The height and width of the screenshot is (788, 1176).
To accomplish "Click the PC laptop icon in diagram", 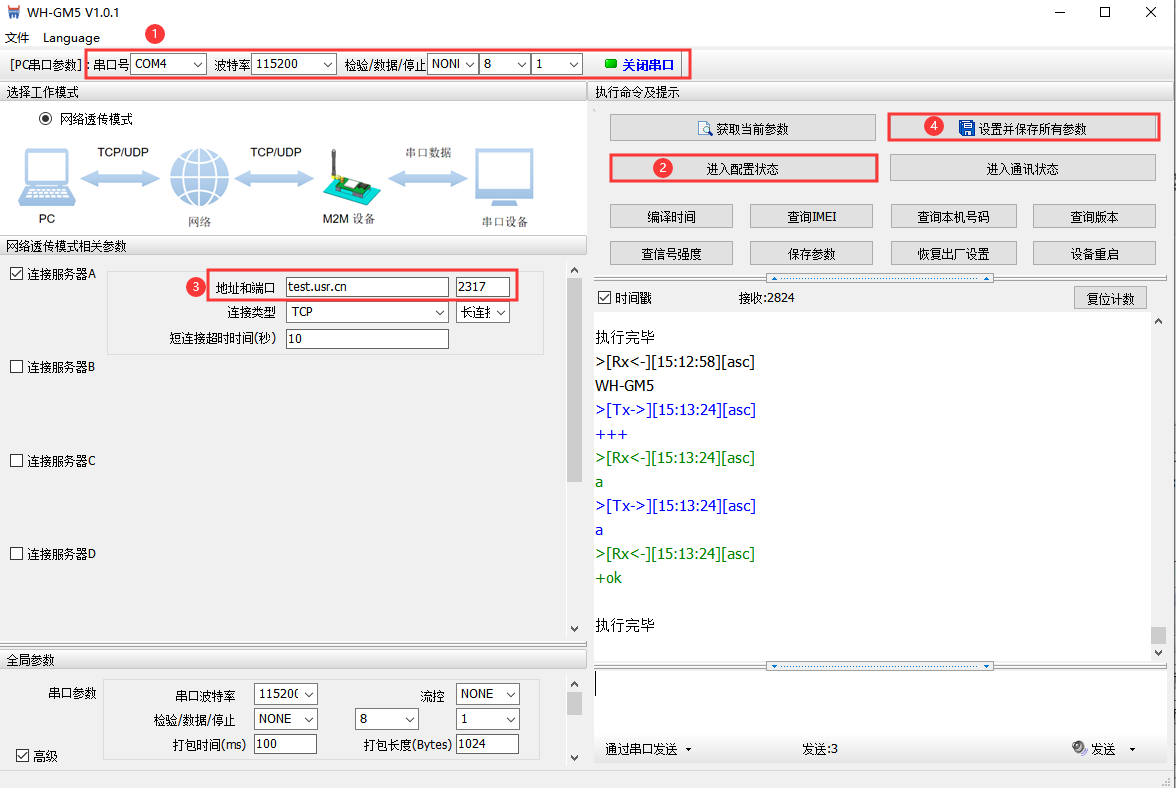I will click(45, 178).
